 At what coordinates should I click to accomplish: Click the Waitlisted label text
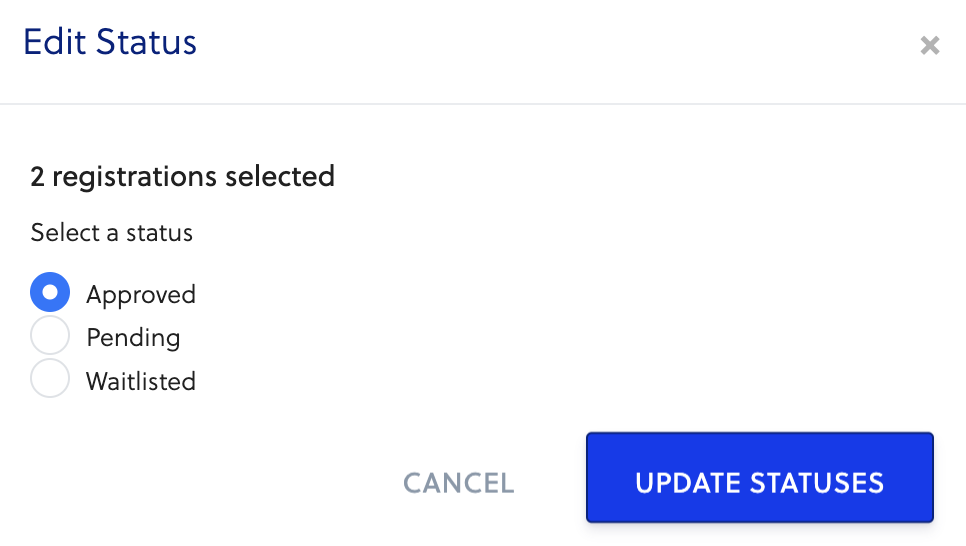(141, 381)
